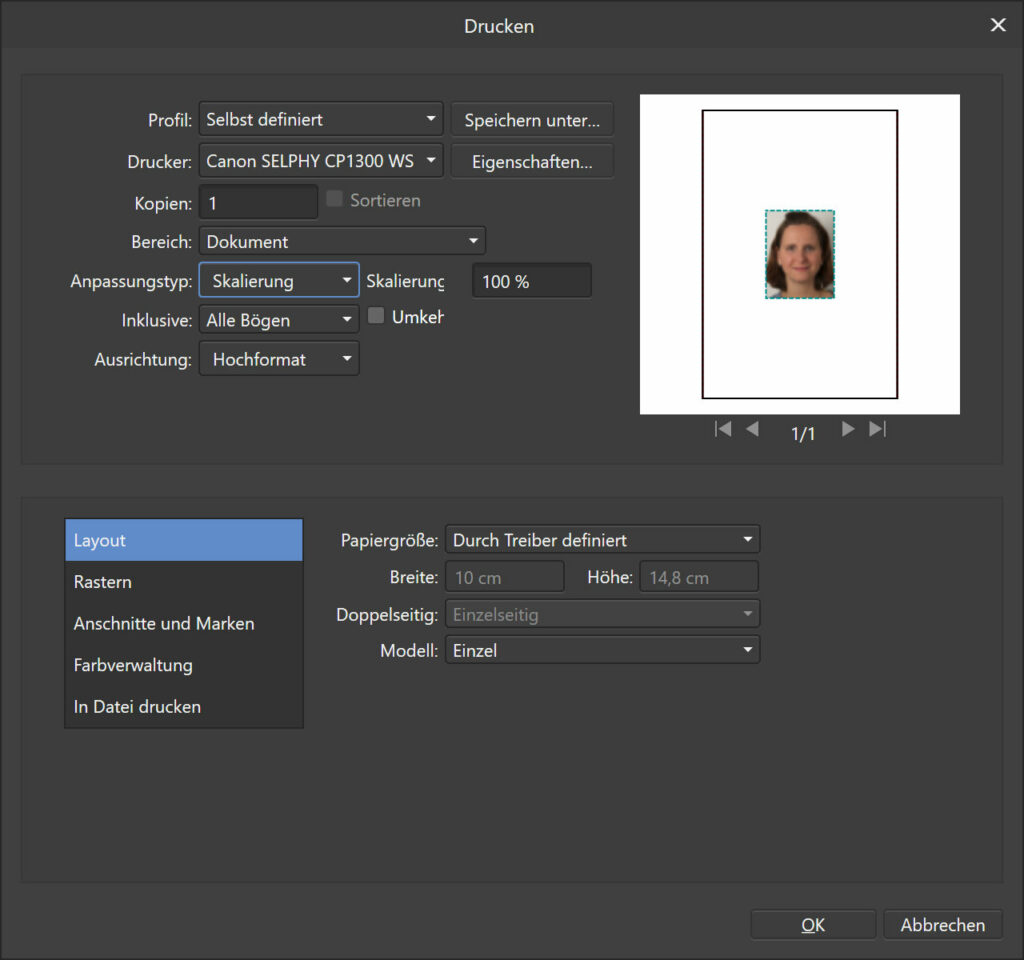Image resolution: width=1024 pixels, height=960 pixels.
Task: Open the Papiergröße dropdown
Action: [601, 540]
